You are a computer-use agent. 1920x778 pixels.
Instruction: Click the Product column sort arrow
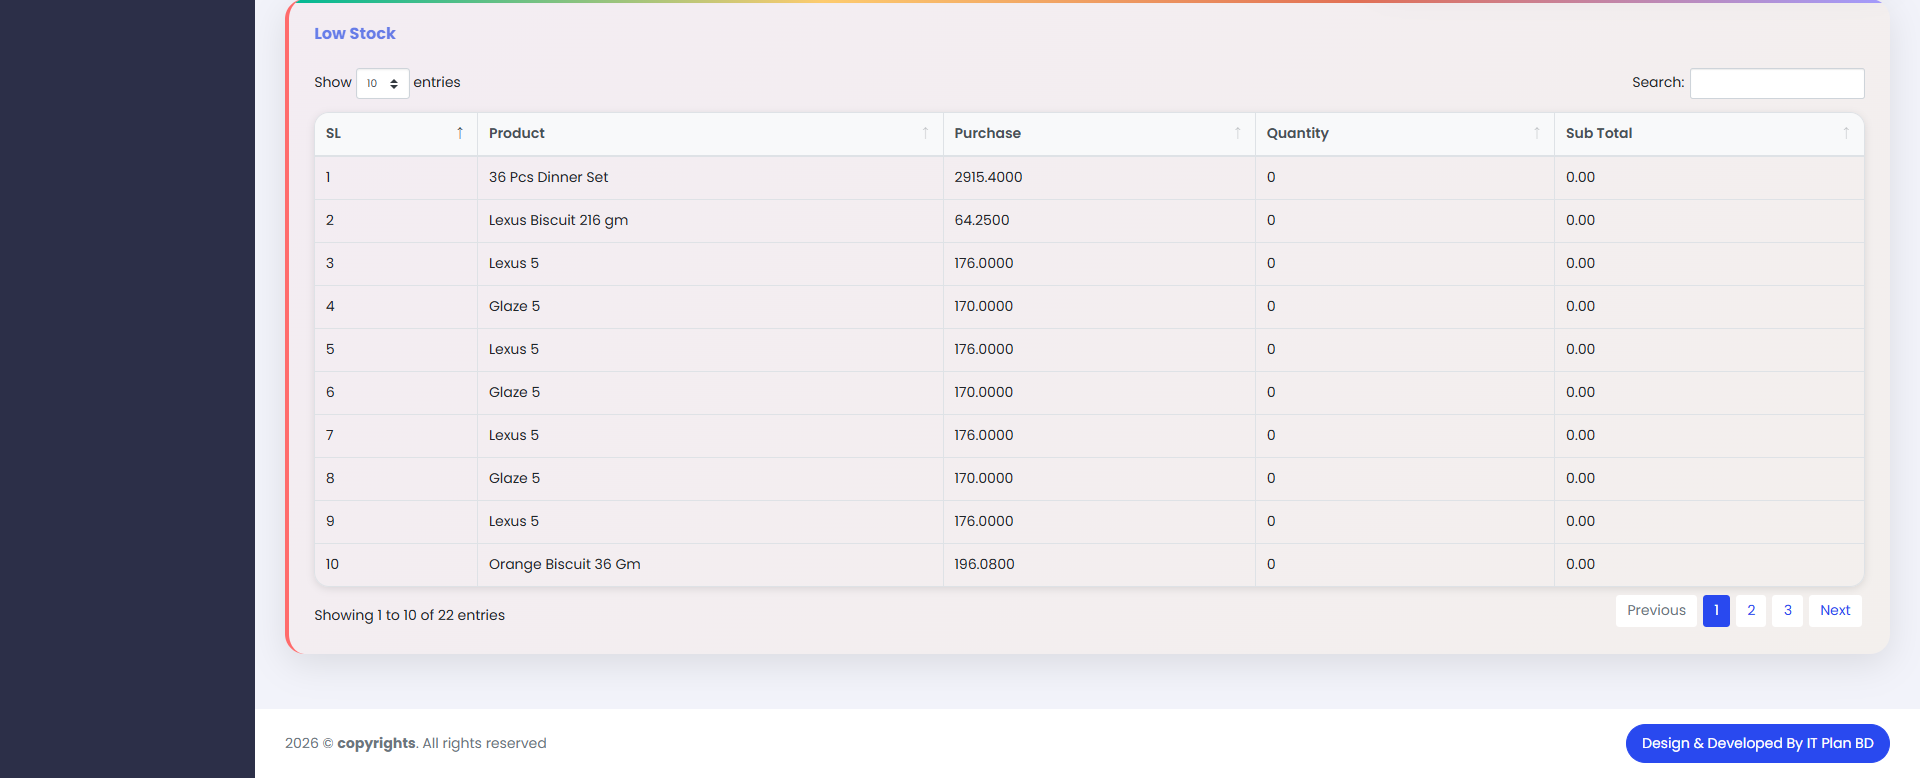925,133
